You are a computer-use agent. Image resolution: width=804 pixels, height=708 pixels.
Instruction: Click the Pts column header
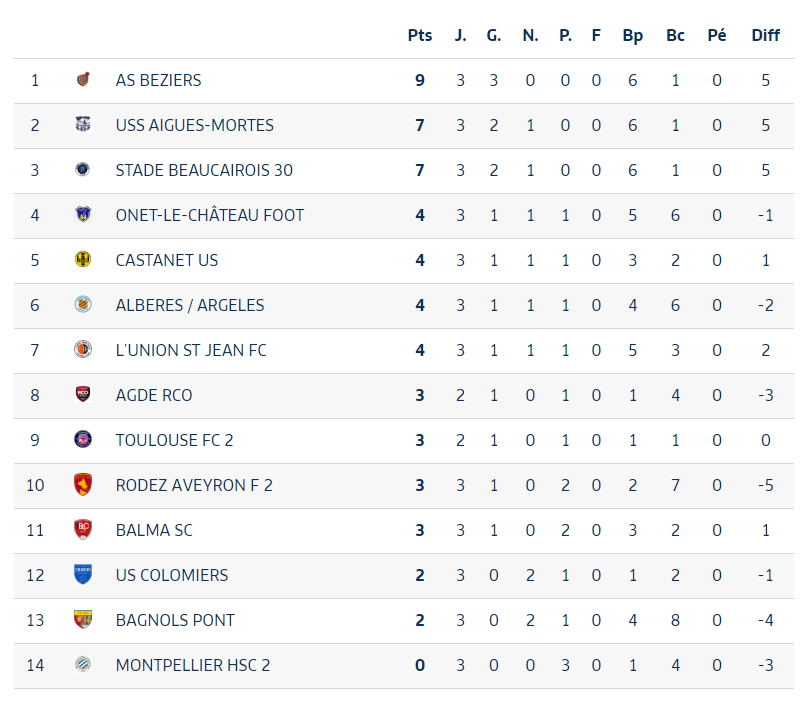[x=420, y=35]
